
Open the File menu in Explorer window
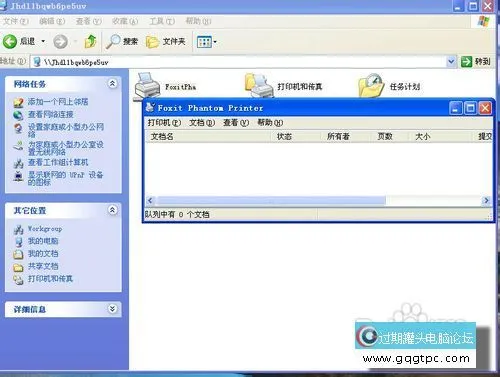tap(16, 21)
